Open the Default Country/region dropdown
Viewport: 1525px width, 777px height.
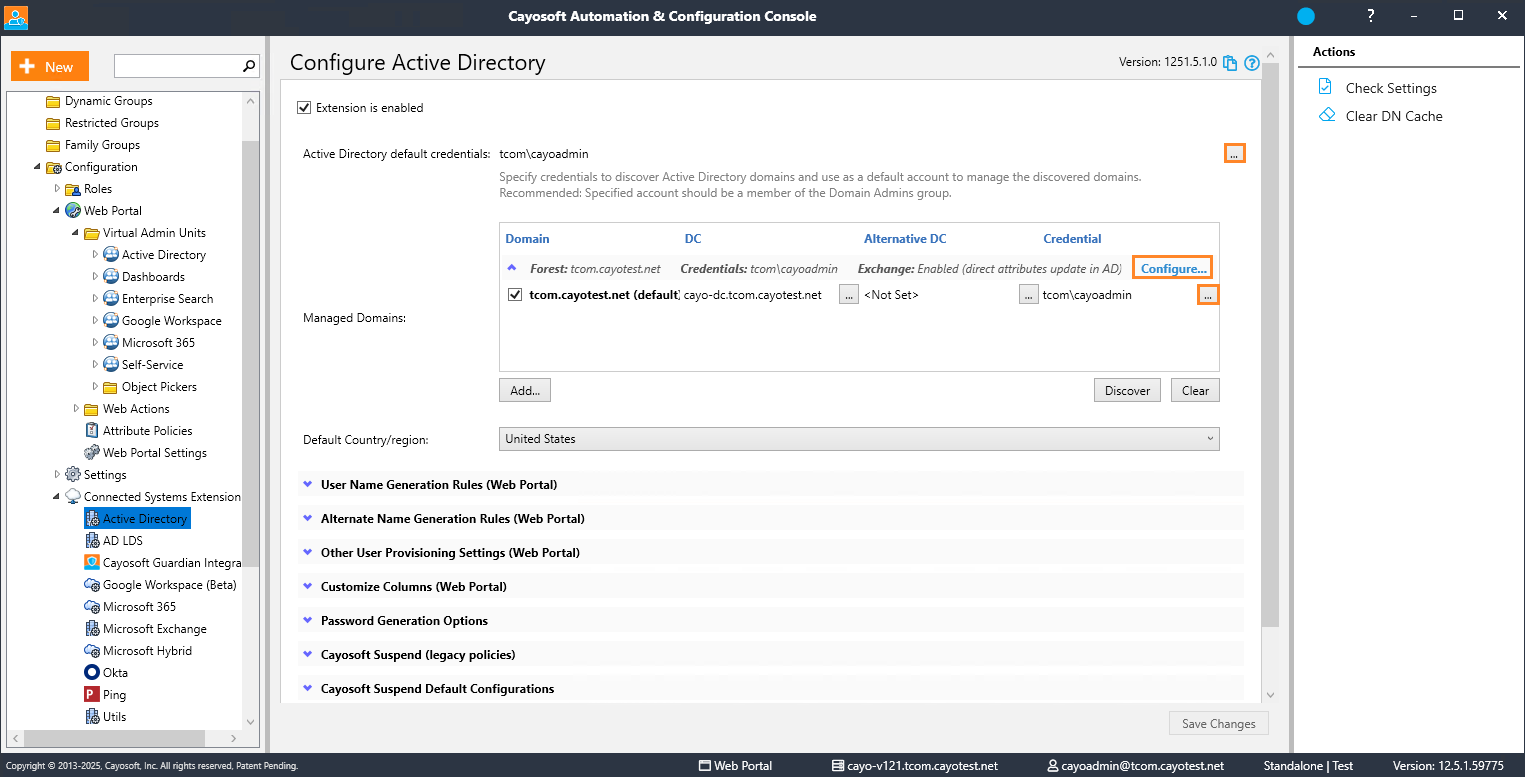pyautogui.click(x=858, y=439)
